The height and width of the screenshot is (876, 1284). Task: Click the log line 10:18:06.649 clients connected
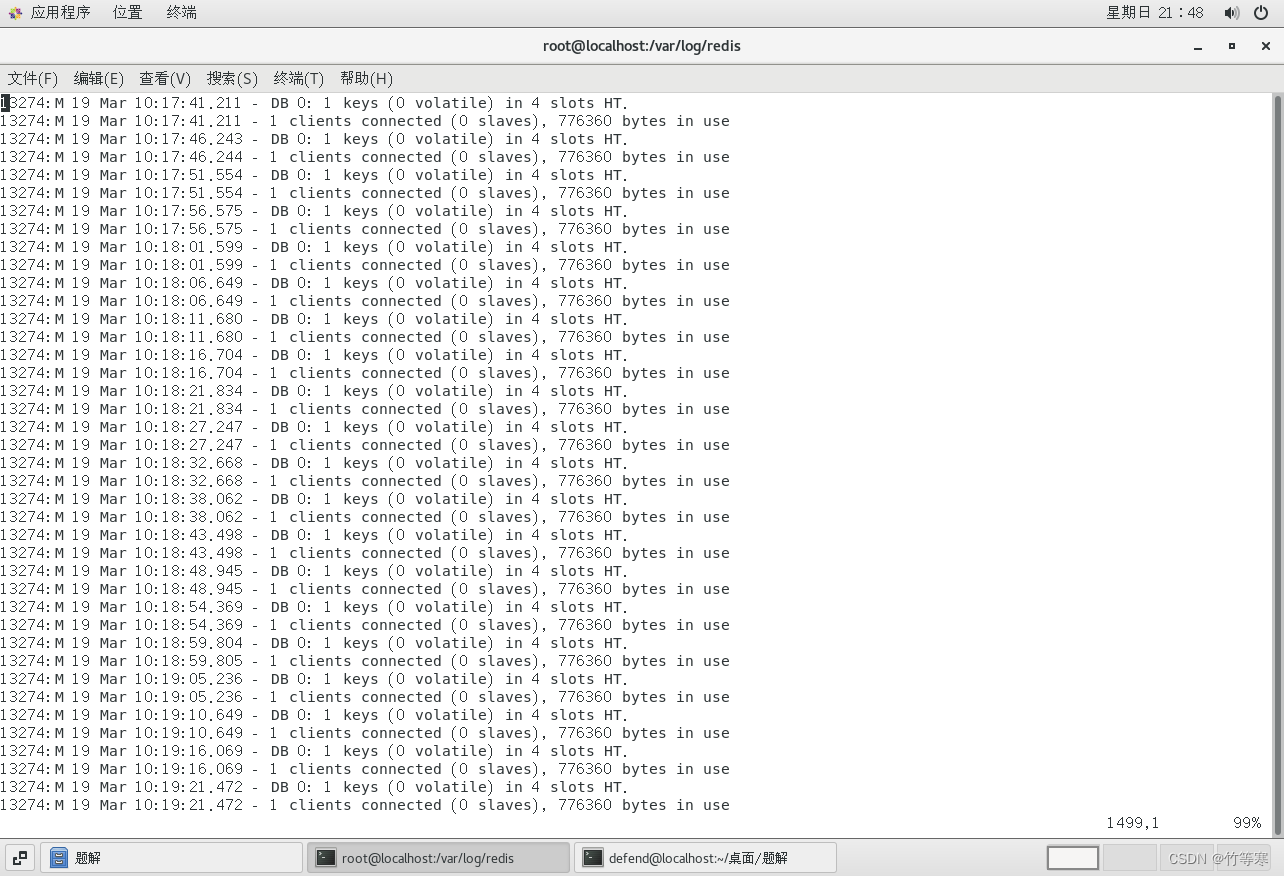pos(365,301)
